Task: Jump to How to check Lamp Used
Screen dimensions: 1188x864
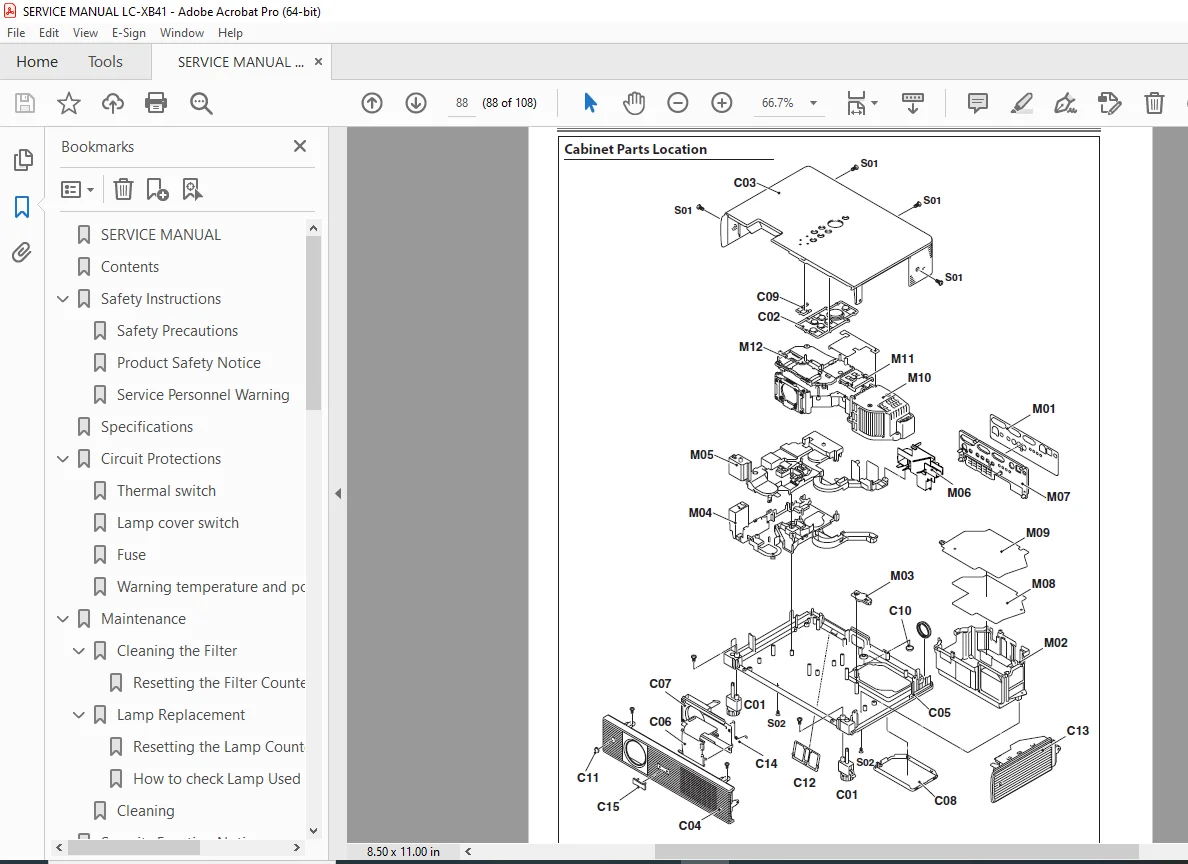Action: tap(217, 779)
